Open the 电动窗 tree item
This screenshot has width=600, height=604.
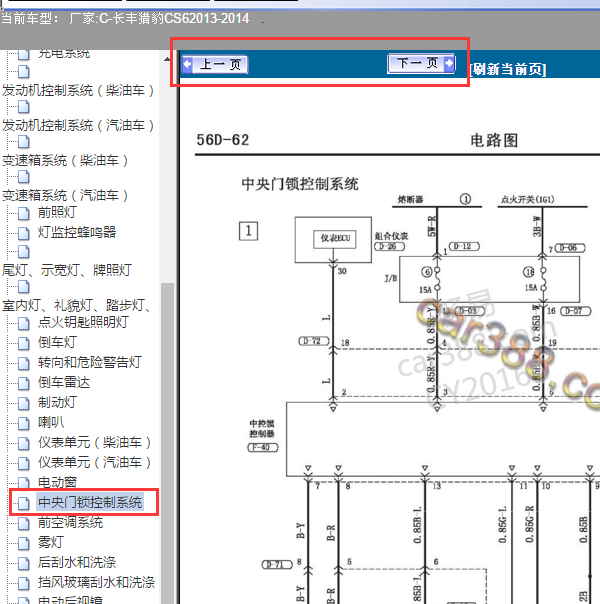tap(57, 482)
